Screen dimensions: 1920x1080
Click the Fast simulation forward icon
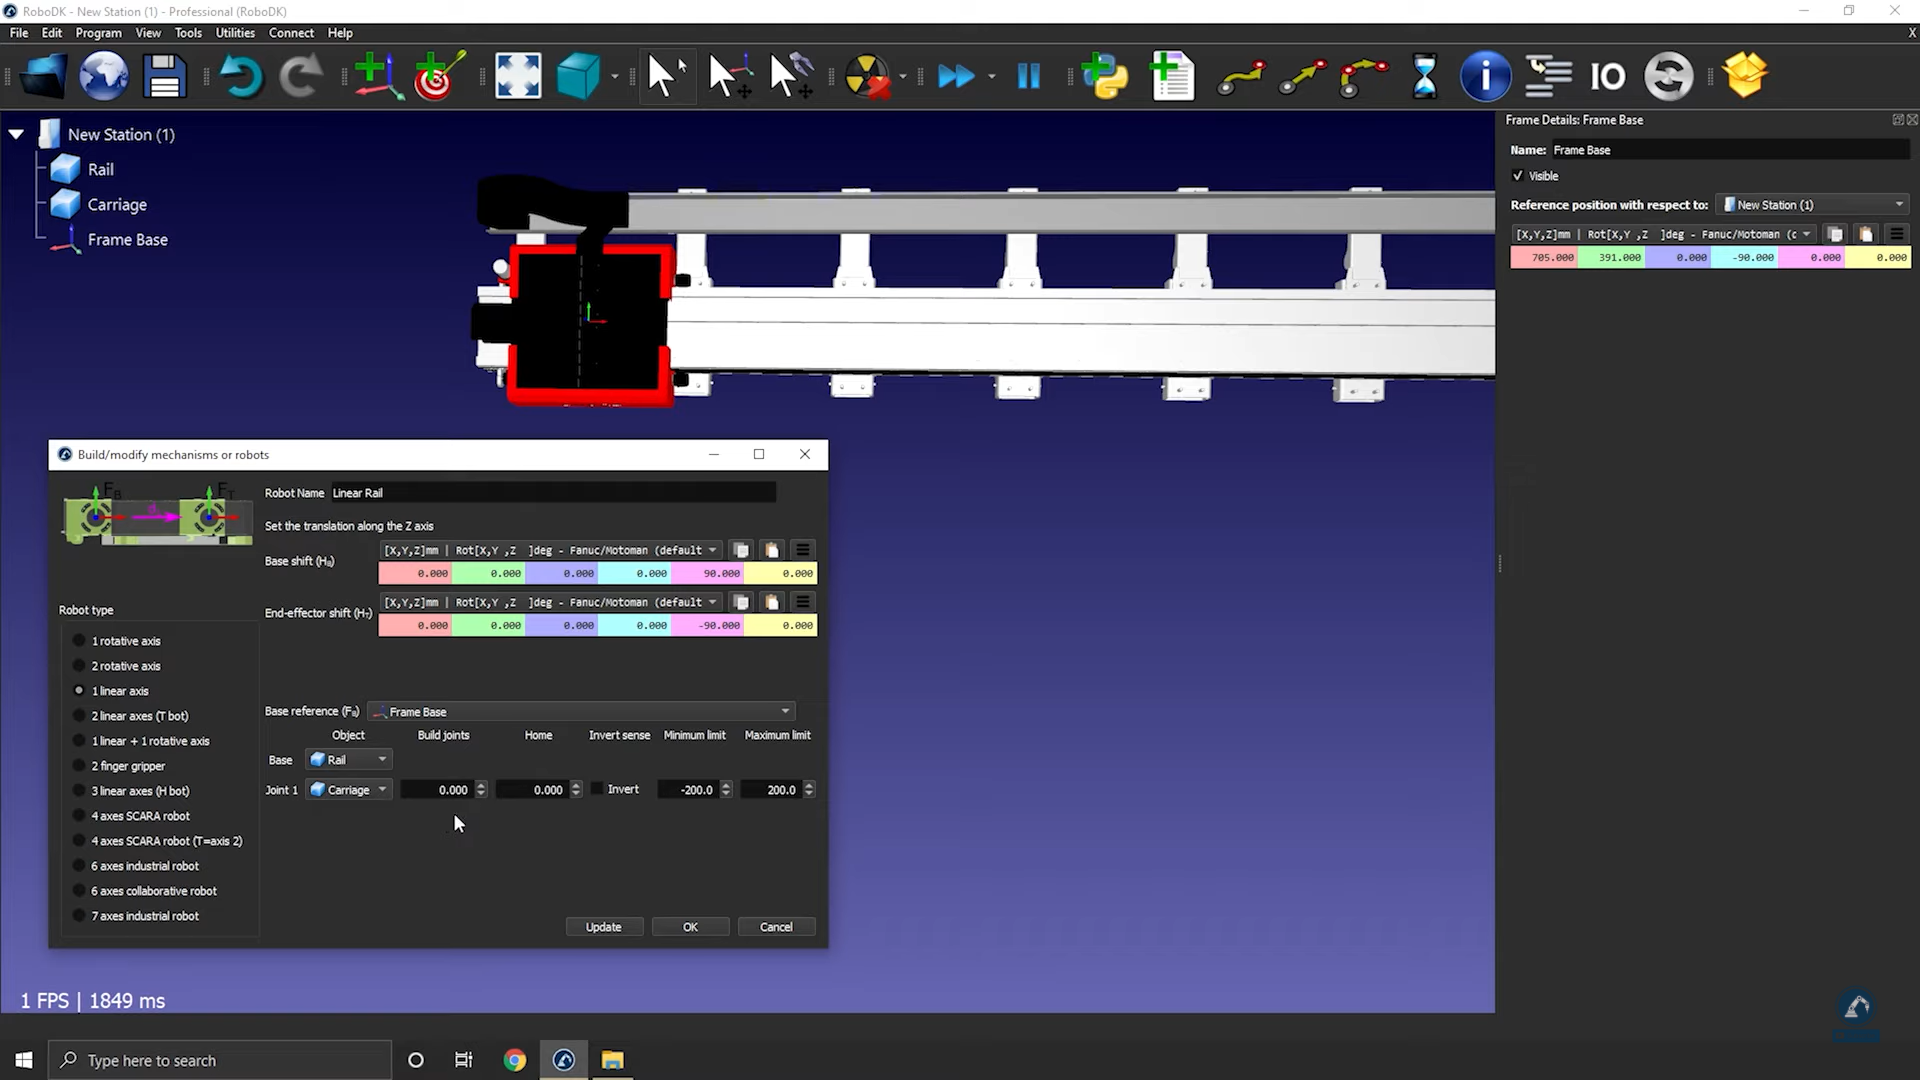click(956, 76)
